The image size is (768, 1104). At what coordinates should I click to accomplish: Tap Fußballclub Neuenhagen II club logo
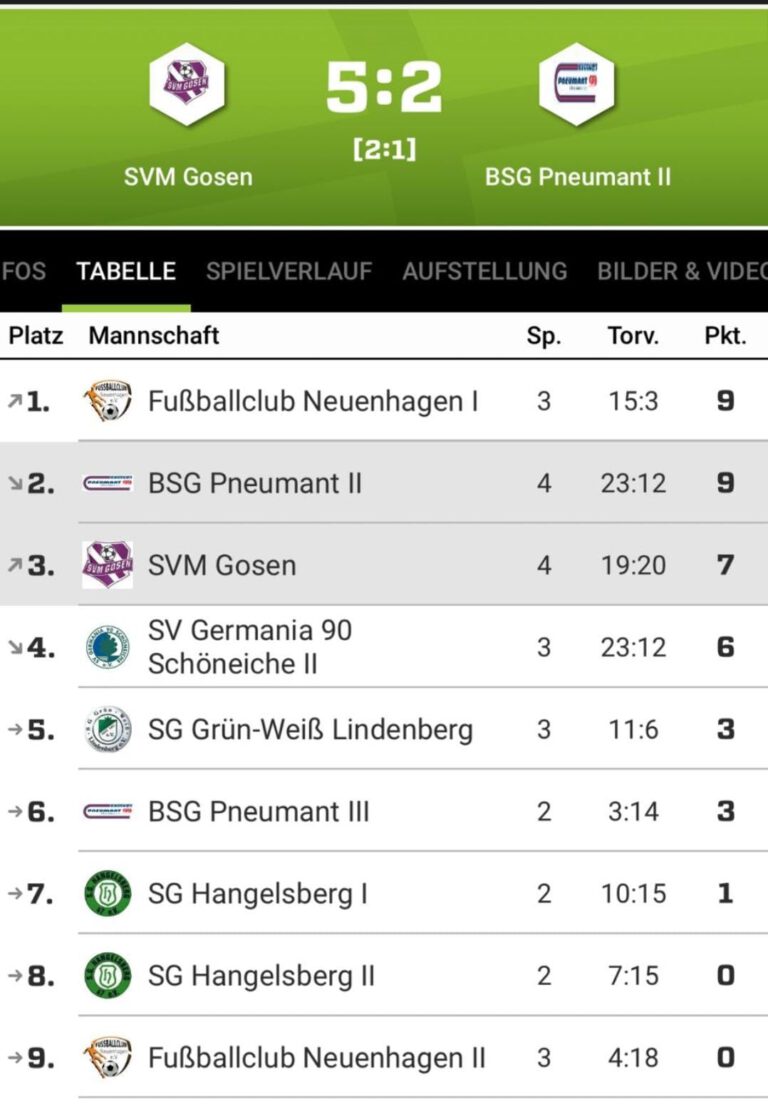[107, 1057]
